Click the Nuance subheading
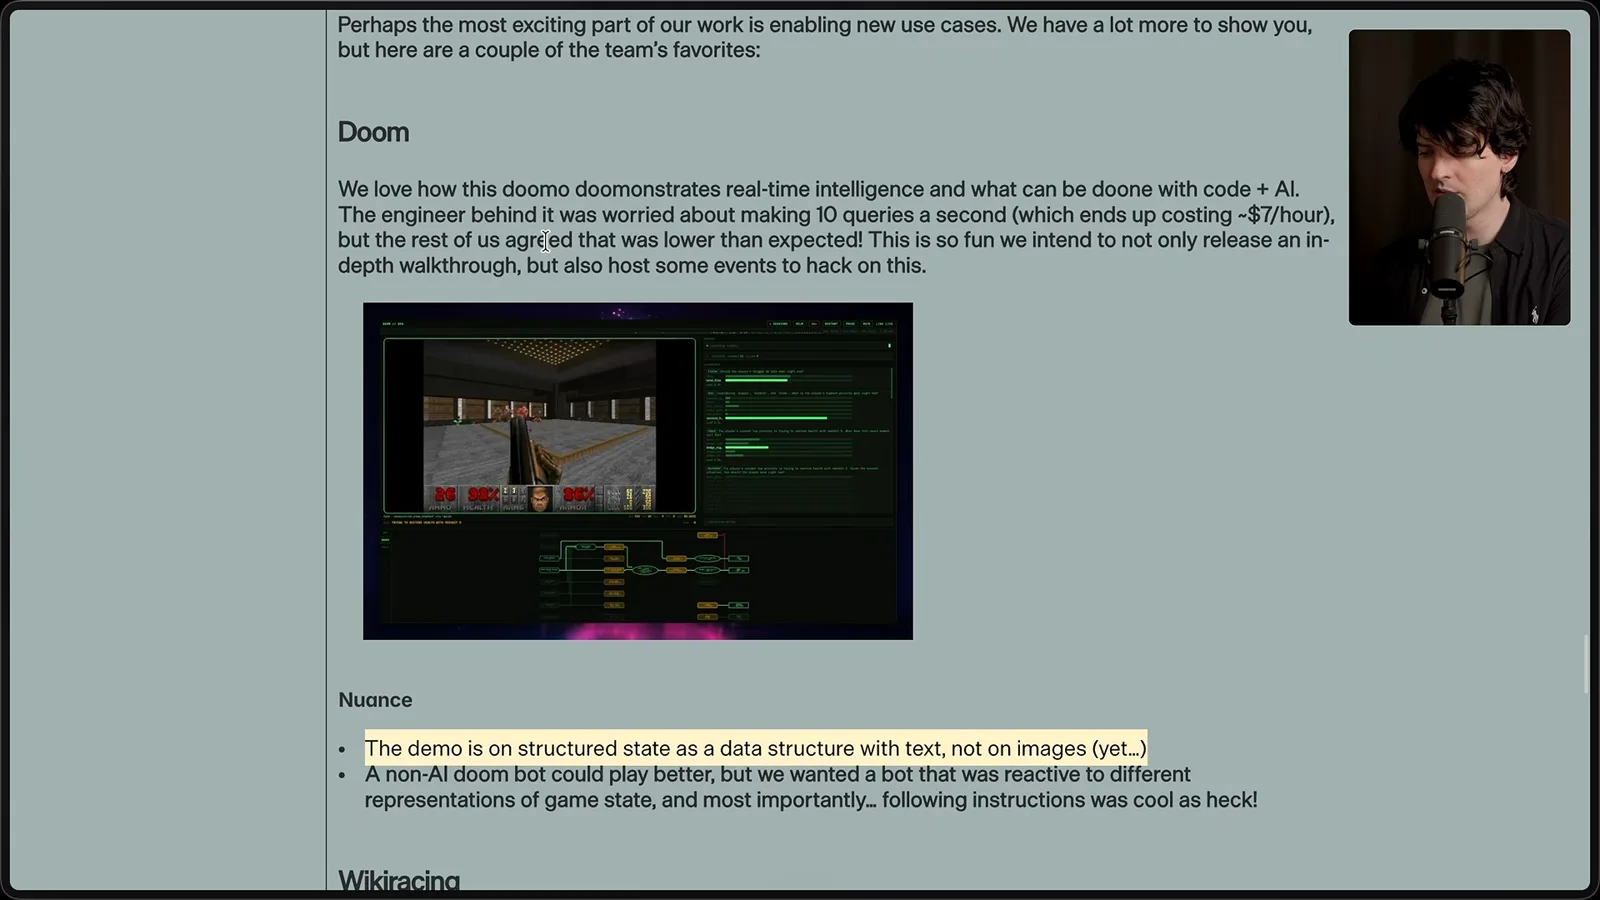 (x=375, y=700)
